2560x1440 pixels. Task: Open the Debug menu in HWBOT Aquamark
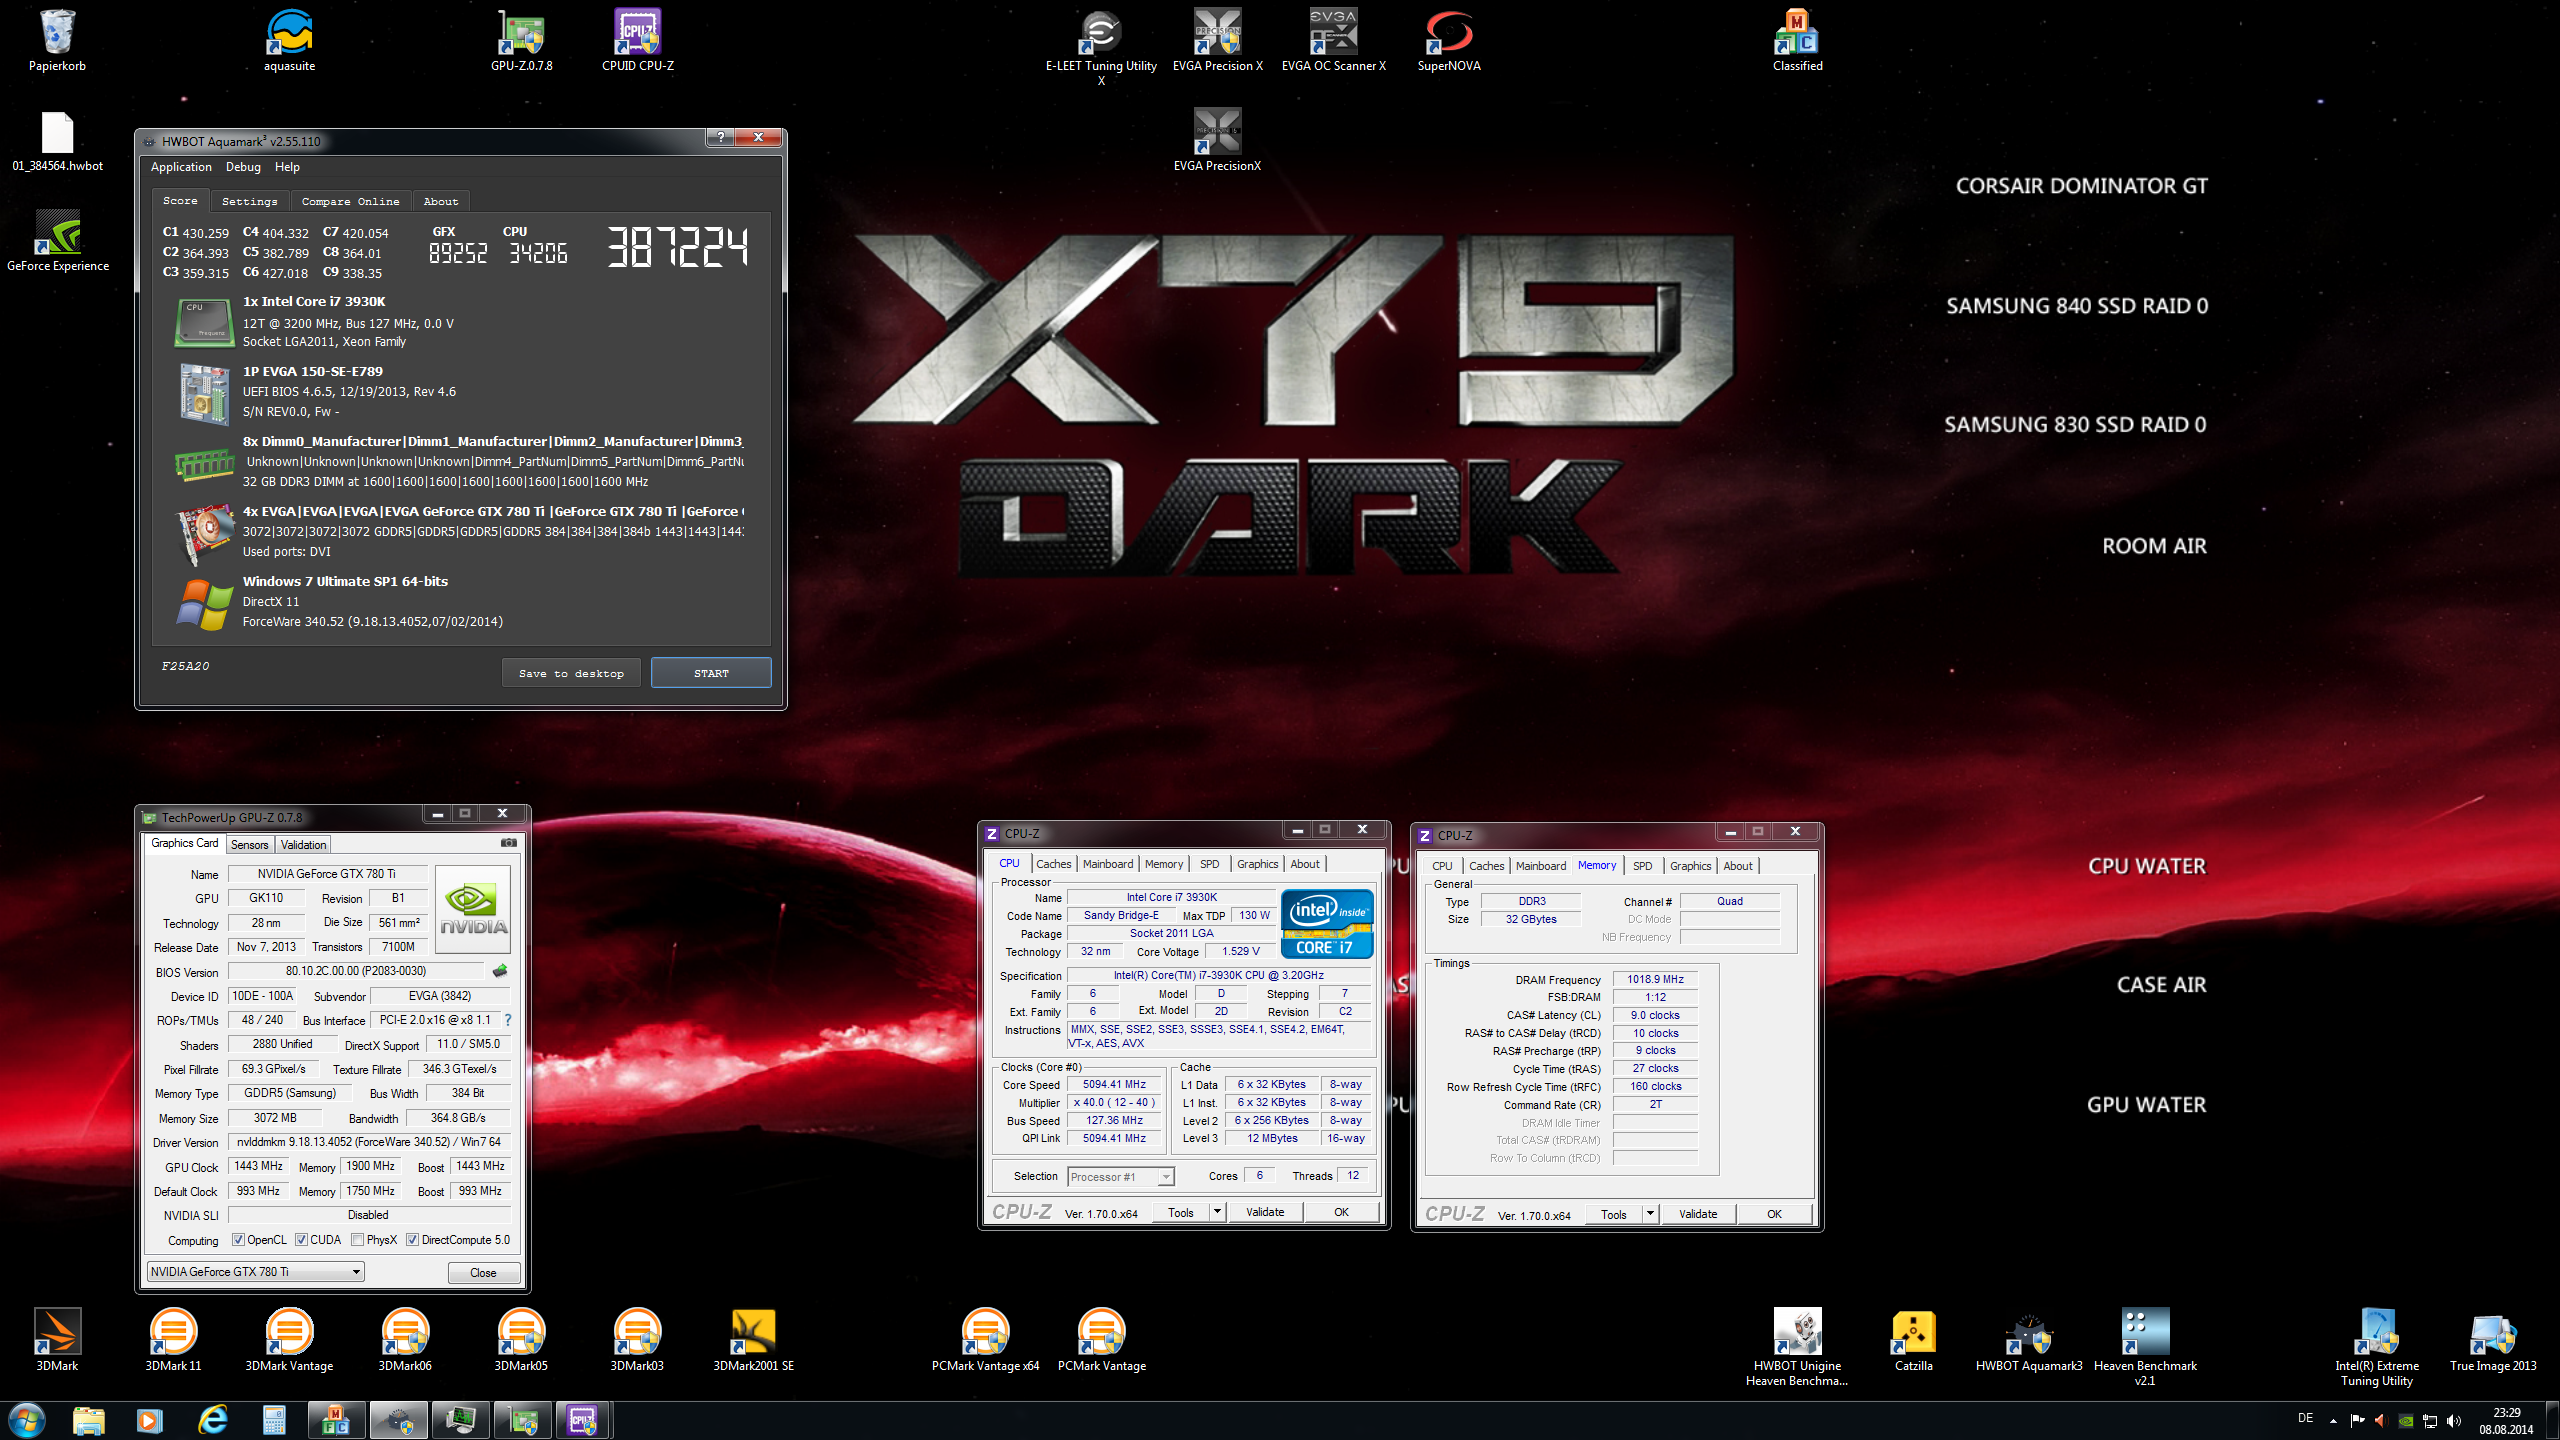point(243,167)
